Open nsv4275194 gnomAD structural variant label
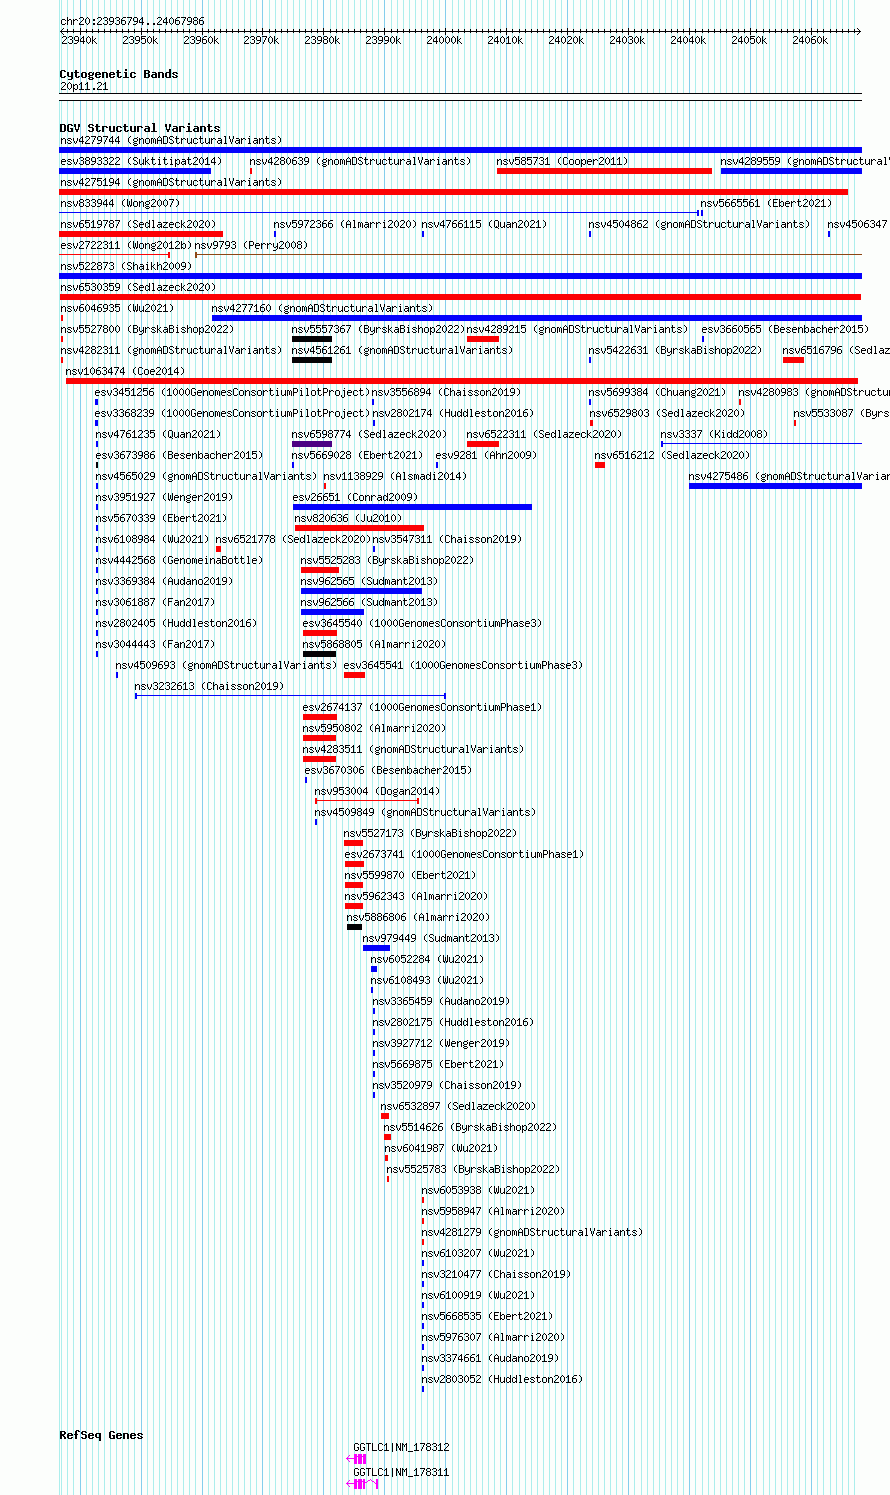Viewport: 890px width, 1495px height. [x=171, y=182]
